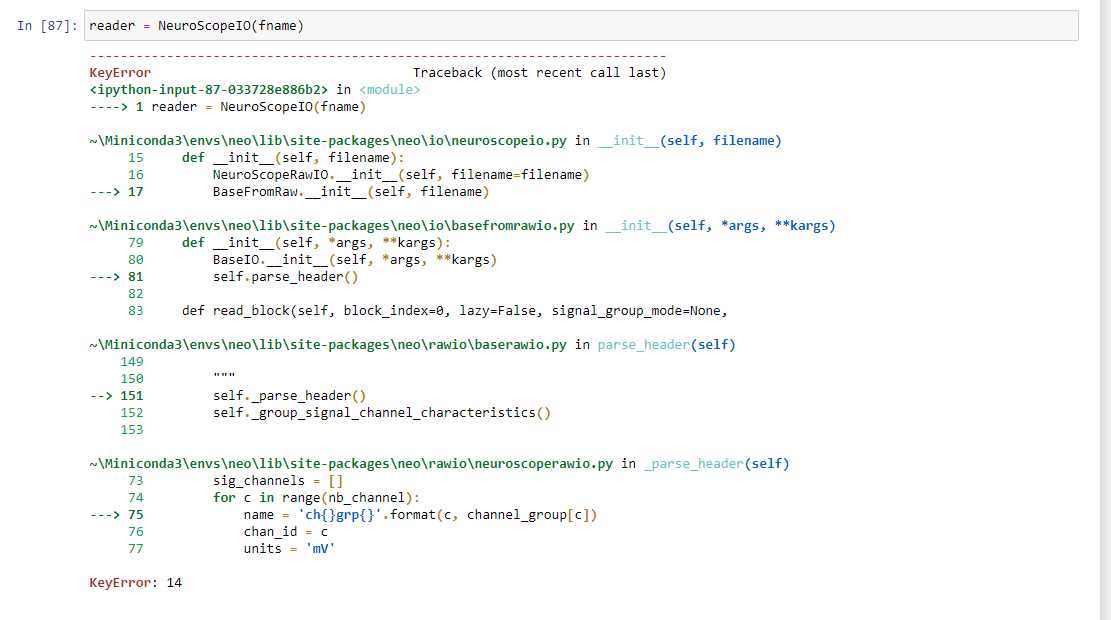Click line 73 'sig_channels = []' code

tap(278, 480)
